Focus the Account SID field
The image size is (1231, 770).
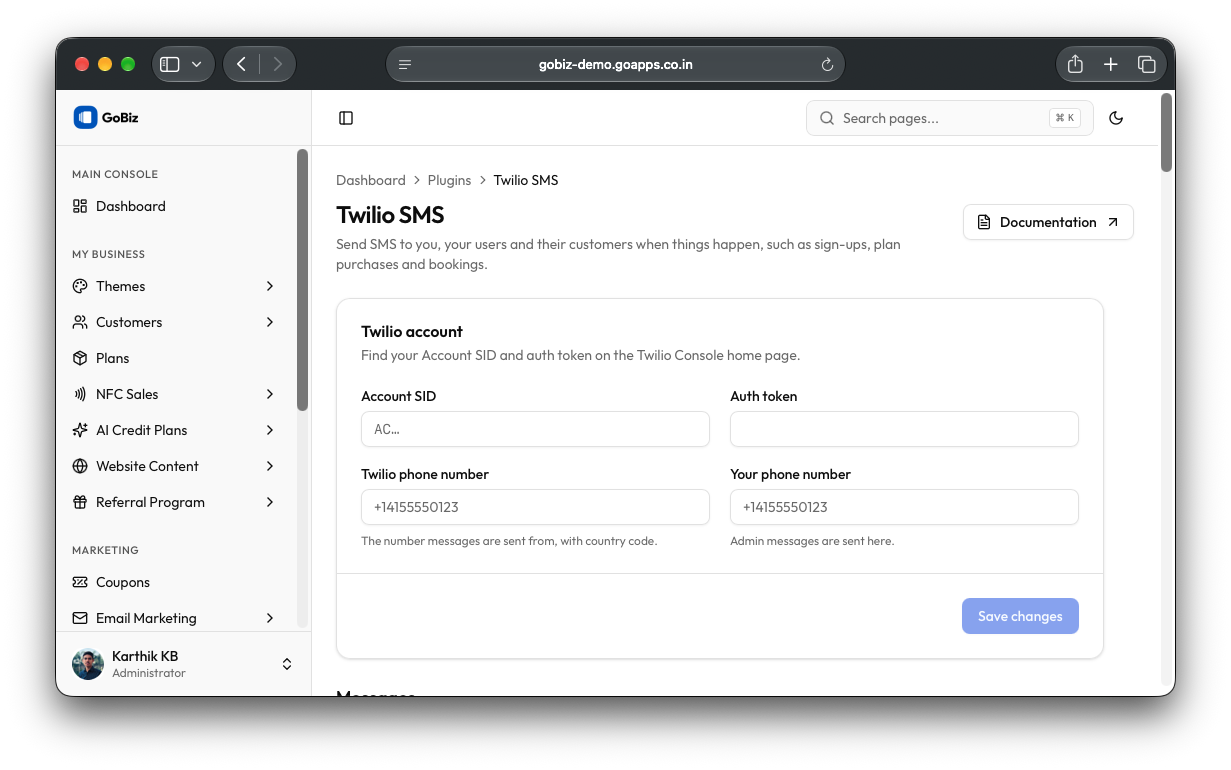pos(535,429)
